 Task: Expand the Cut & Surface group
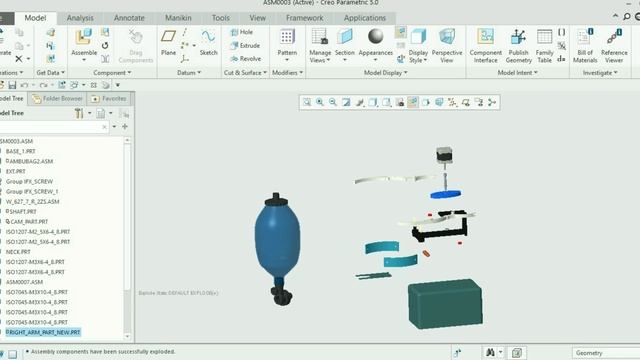245,73
